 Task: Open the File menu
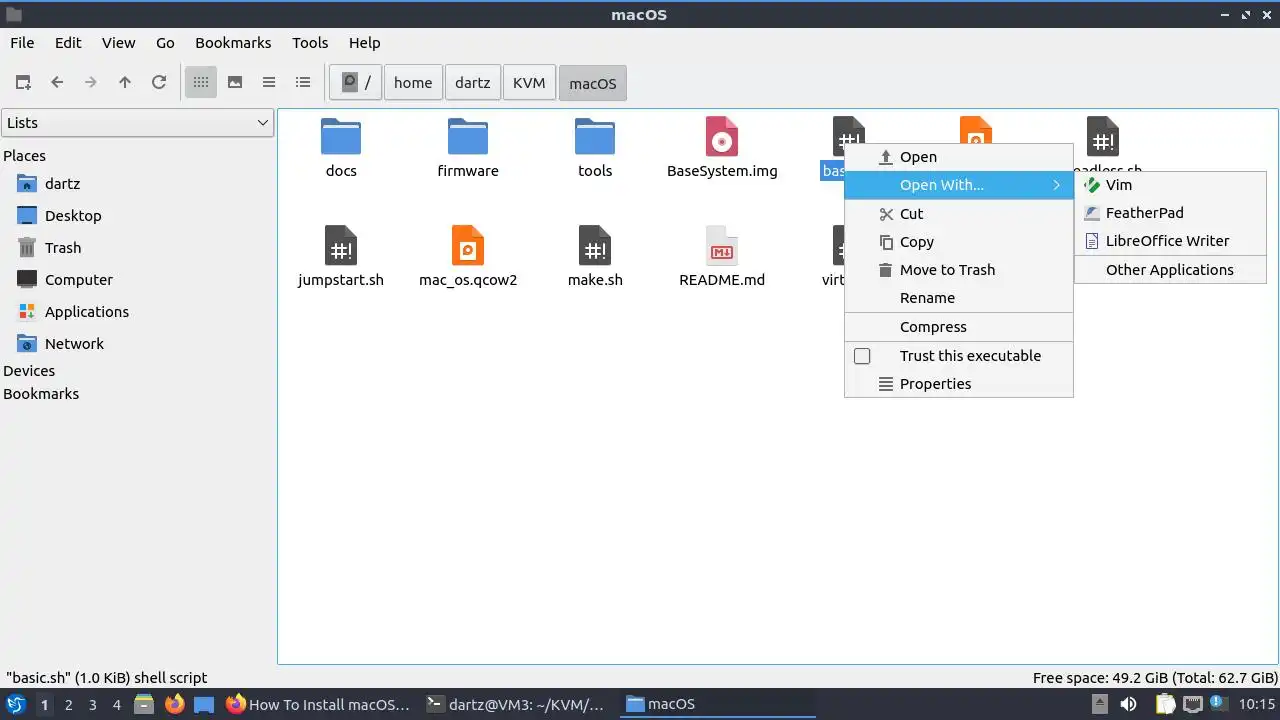22,43
